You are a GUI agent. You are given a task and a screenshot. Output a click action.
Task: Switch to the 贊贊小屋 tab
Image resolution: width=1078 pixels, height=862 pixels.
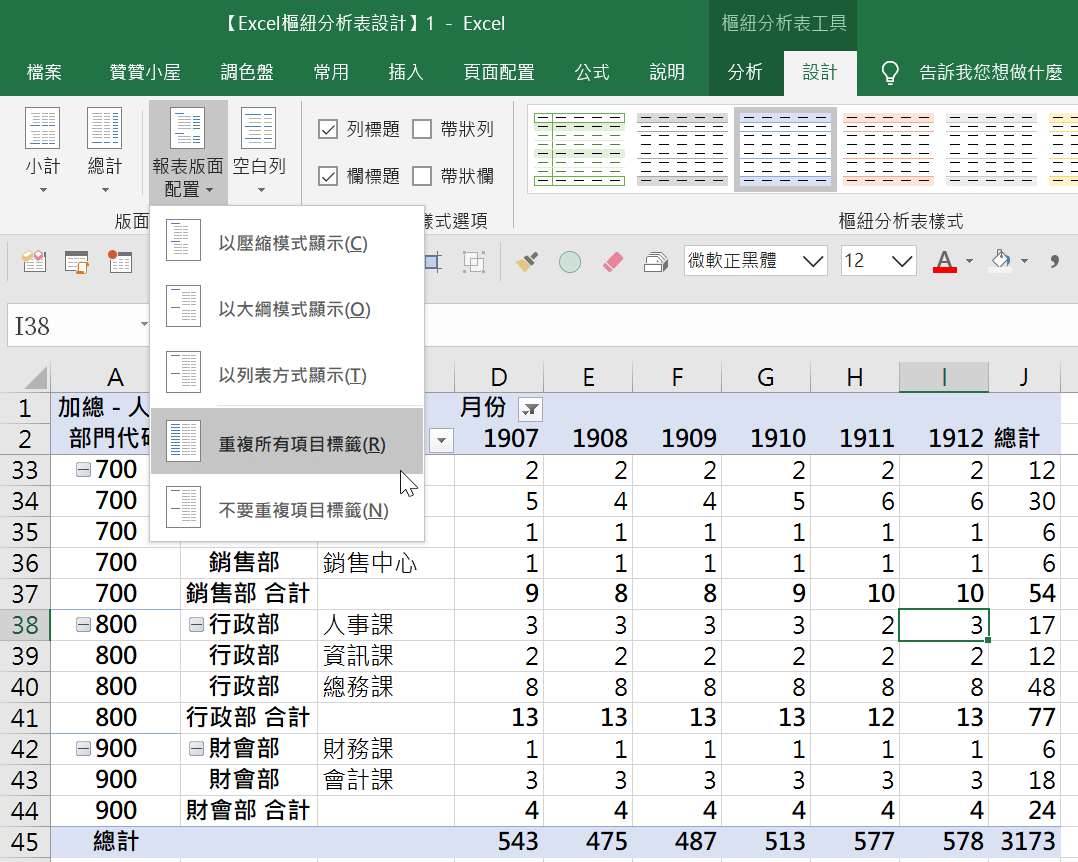(145, 72)
